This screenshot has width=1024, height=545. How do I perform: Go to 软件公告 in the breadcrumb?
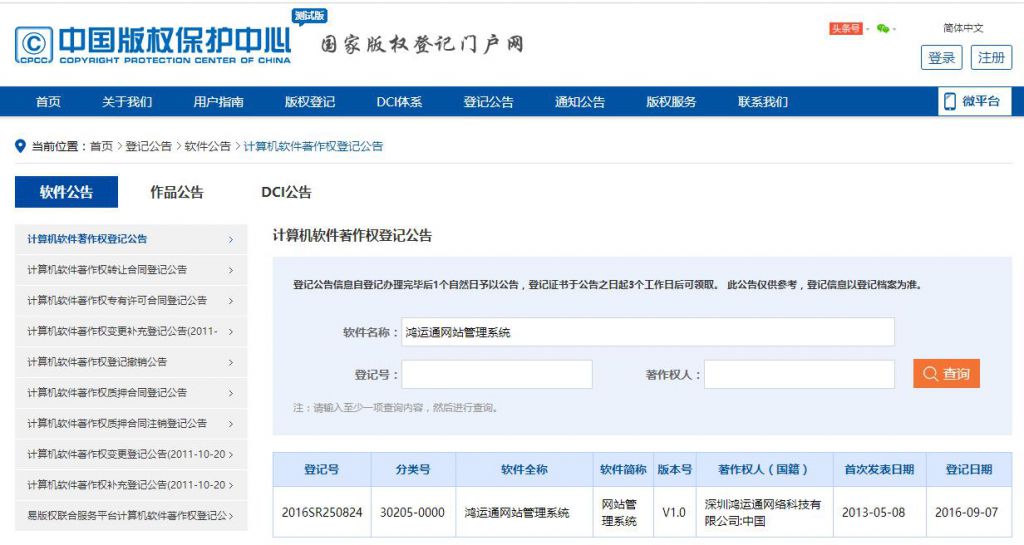pos(208,146)
